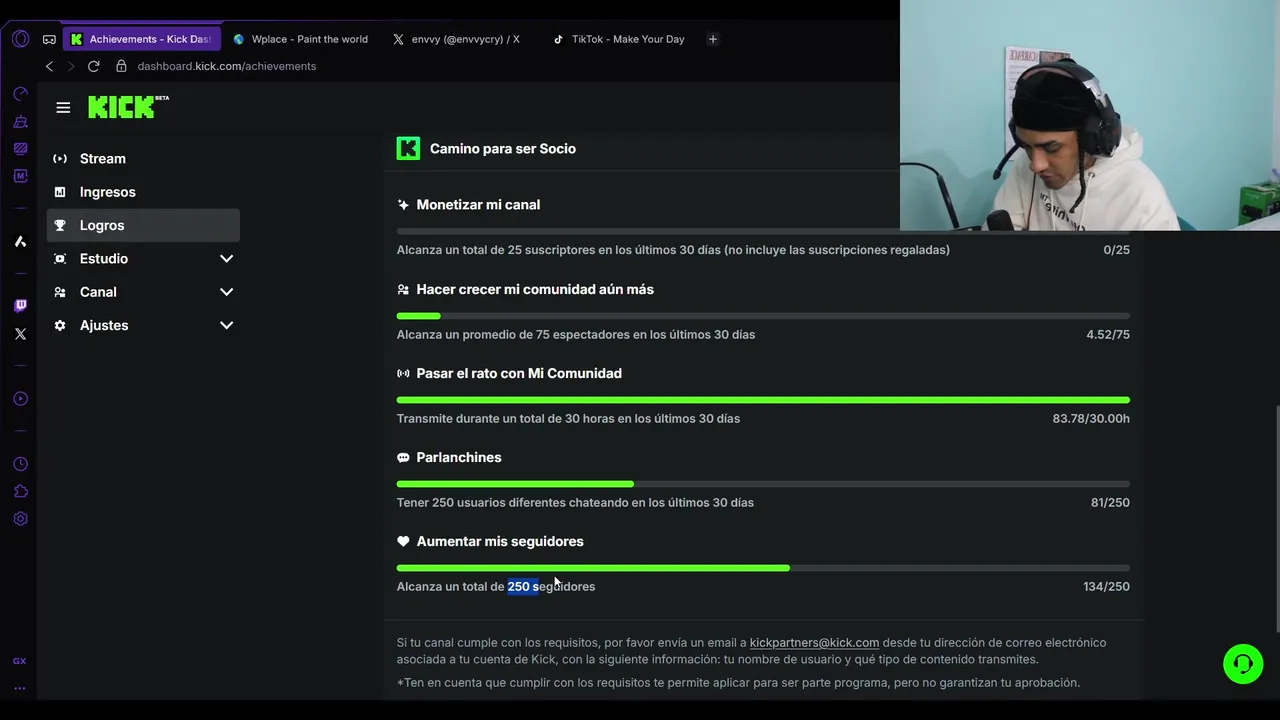This screenshot has height=720, width=1280.
Task: Click the Aumentar mis seguidores progress bar
Action: pyautogui.click(x=763, y=568)
